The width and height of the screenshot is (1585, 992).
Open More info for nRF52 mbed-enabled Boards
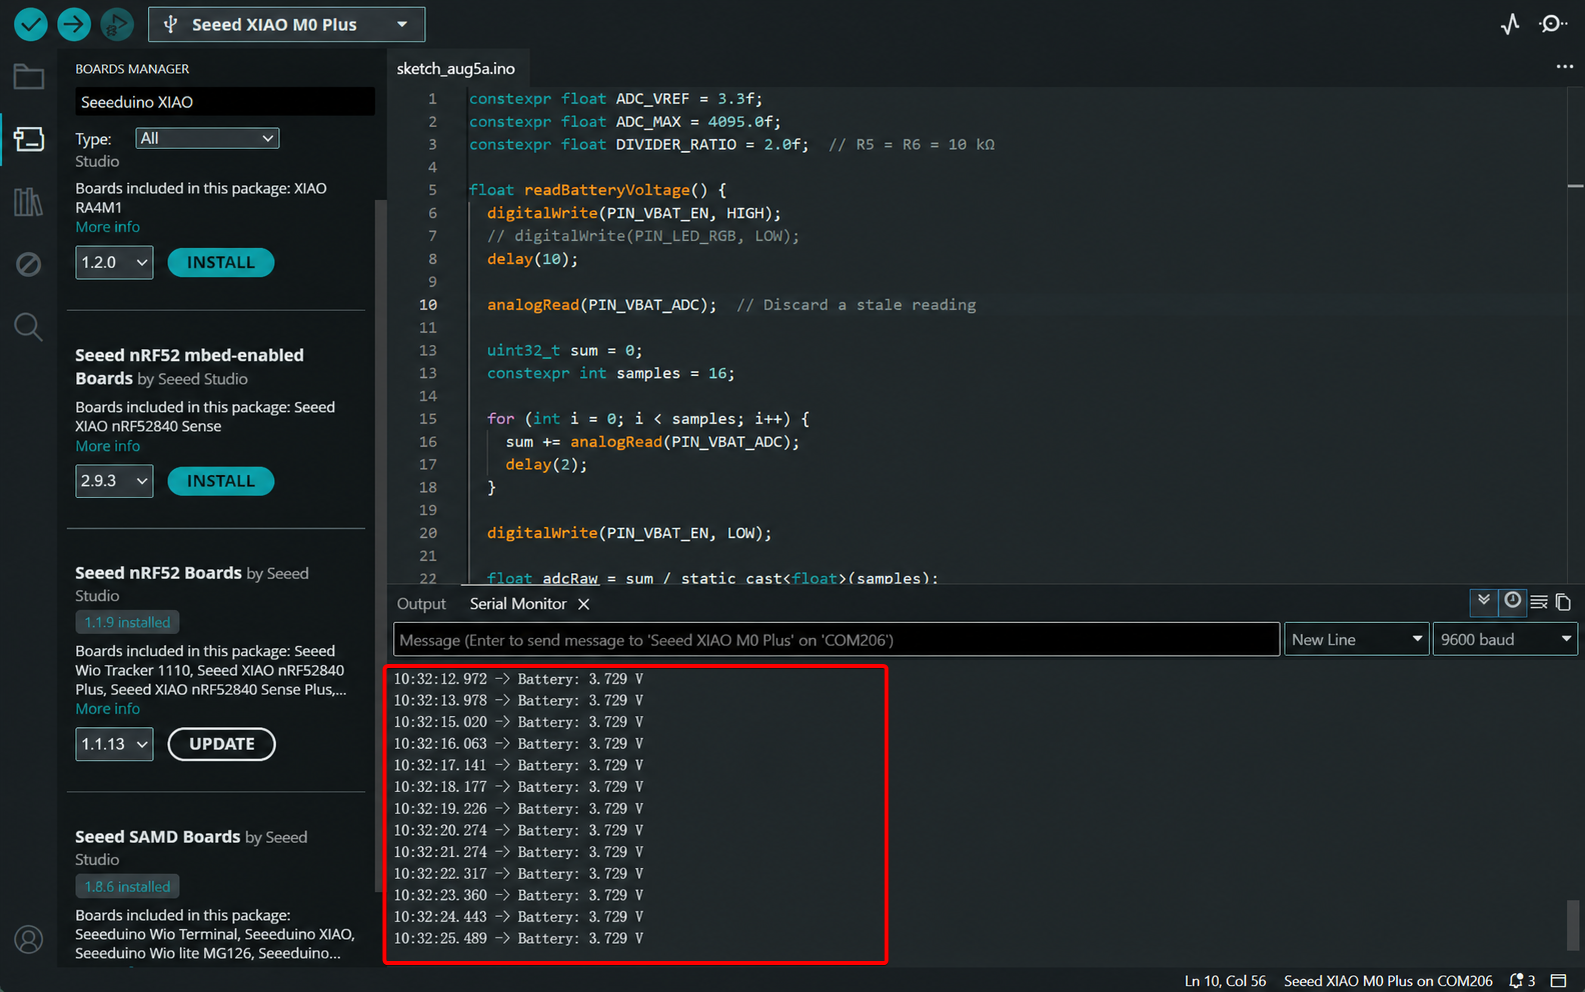(108, 446)
